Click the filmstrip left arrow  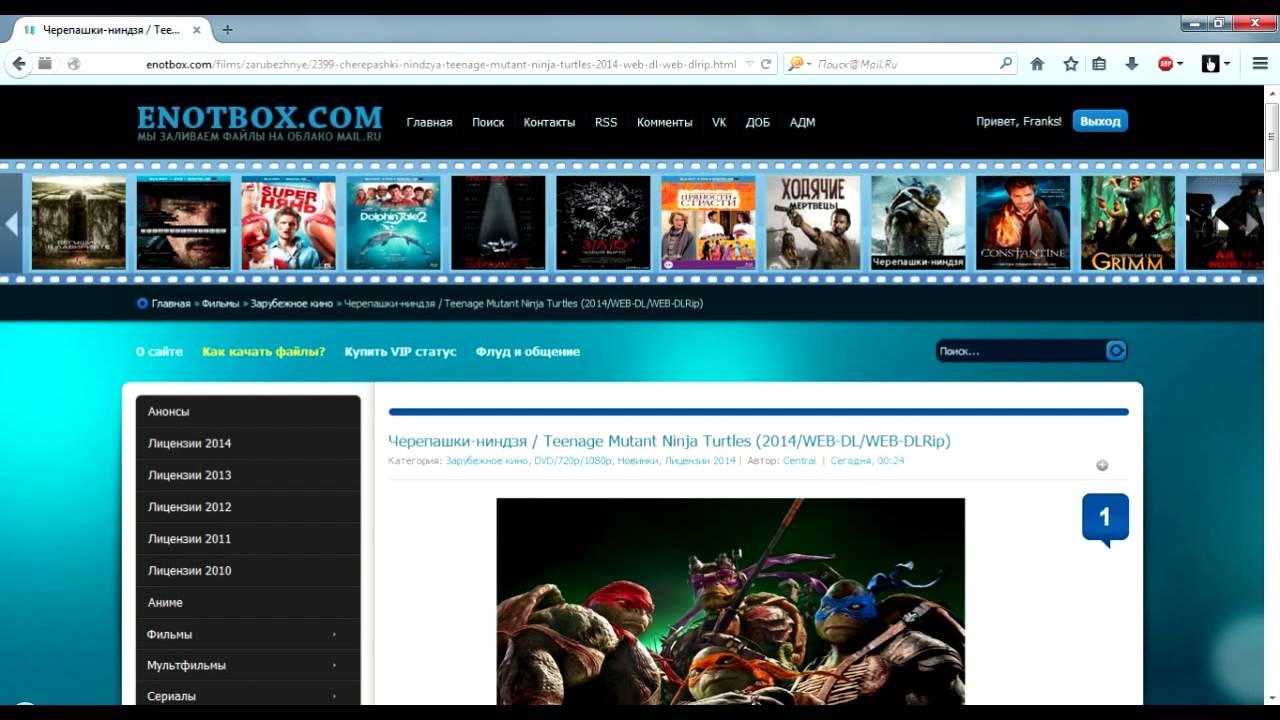click(11, 223)
